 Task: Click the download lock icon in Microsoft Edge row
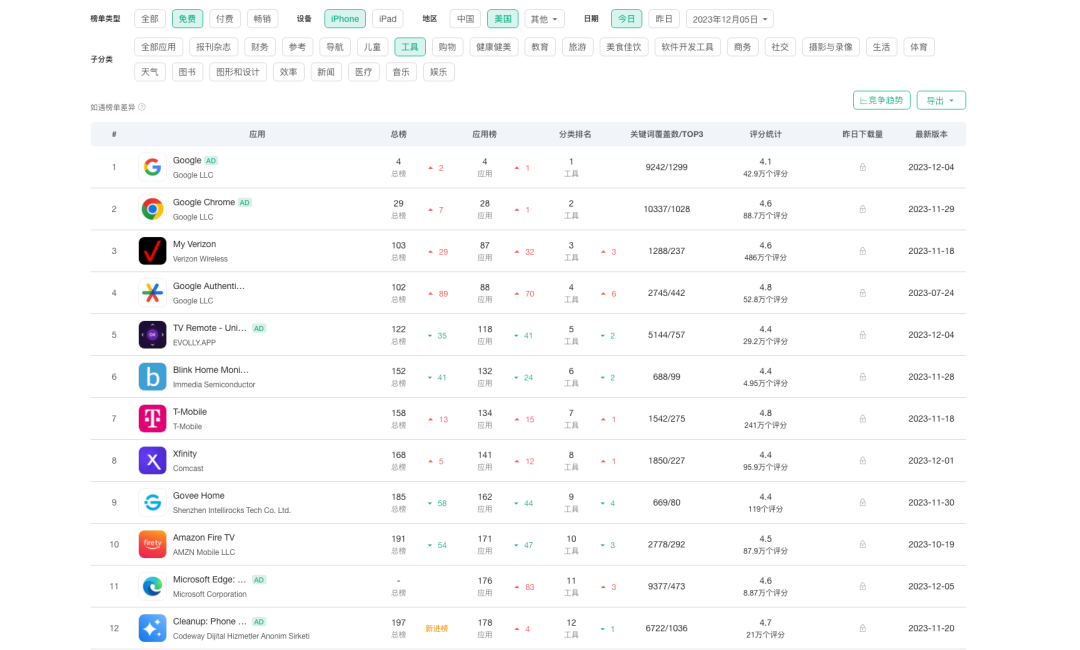(x=862, y=587)
